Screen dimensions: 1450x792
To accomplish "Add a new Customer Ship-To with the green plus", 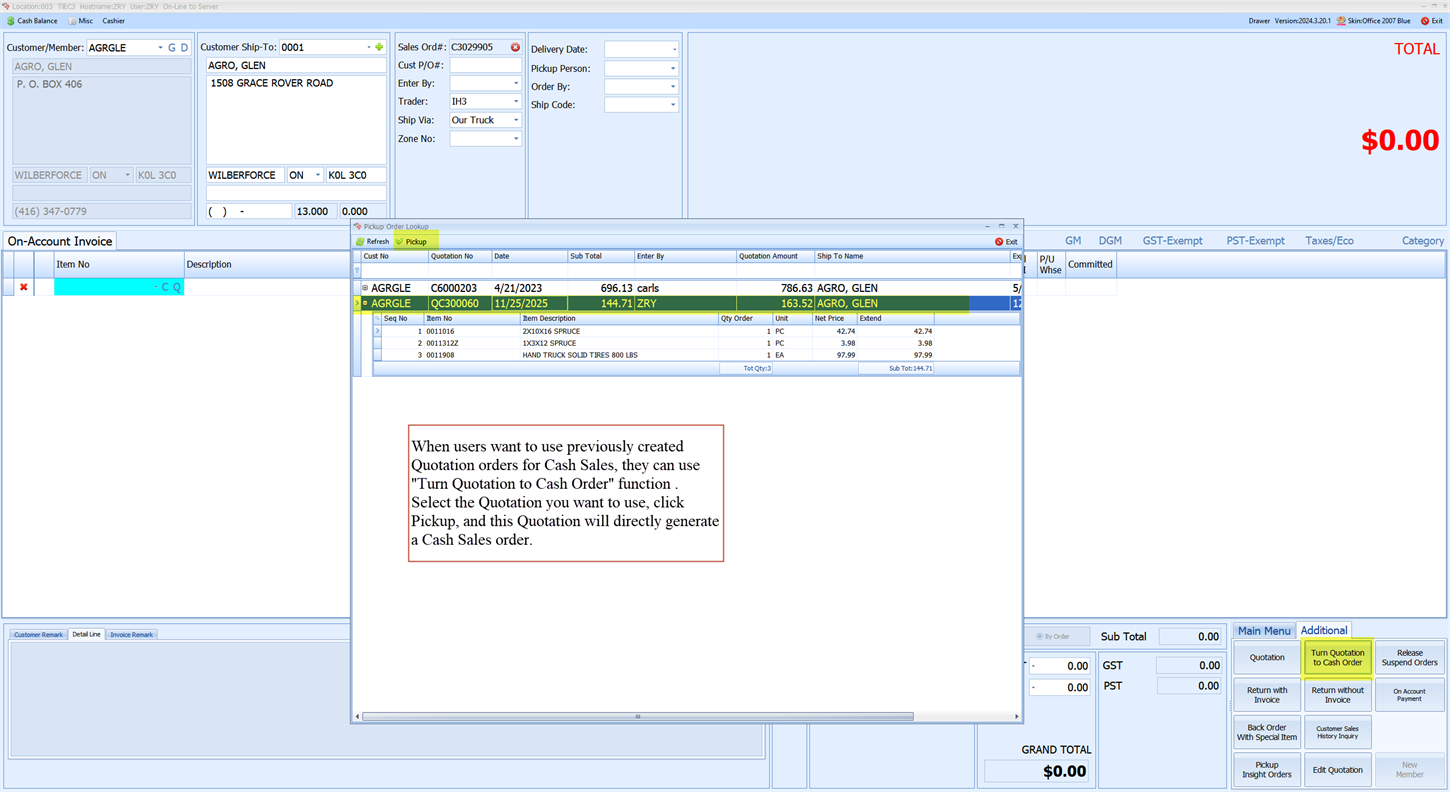I will 378,47.
